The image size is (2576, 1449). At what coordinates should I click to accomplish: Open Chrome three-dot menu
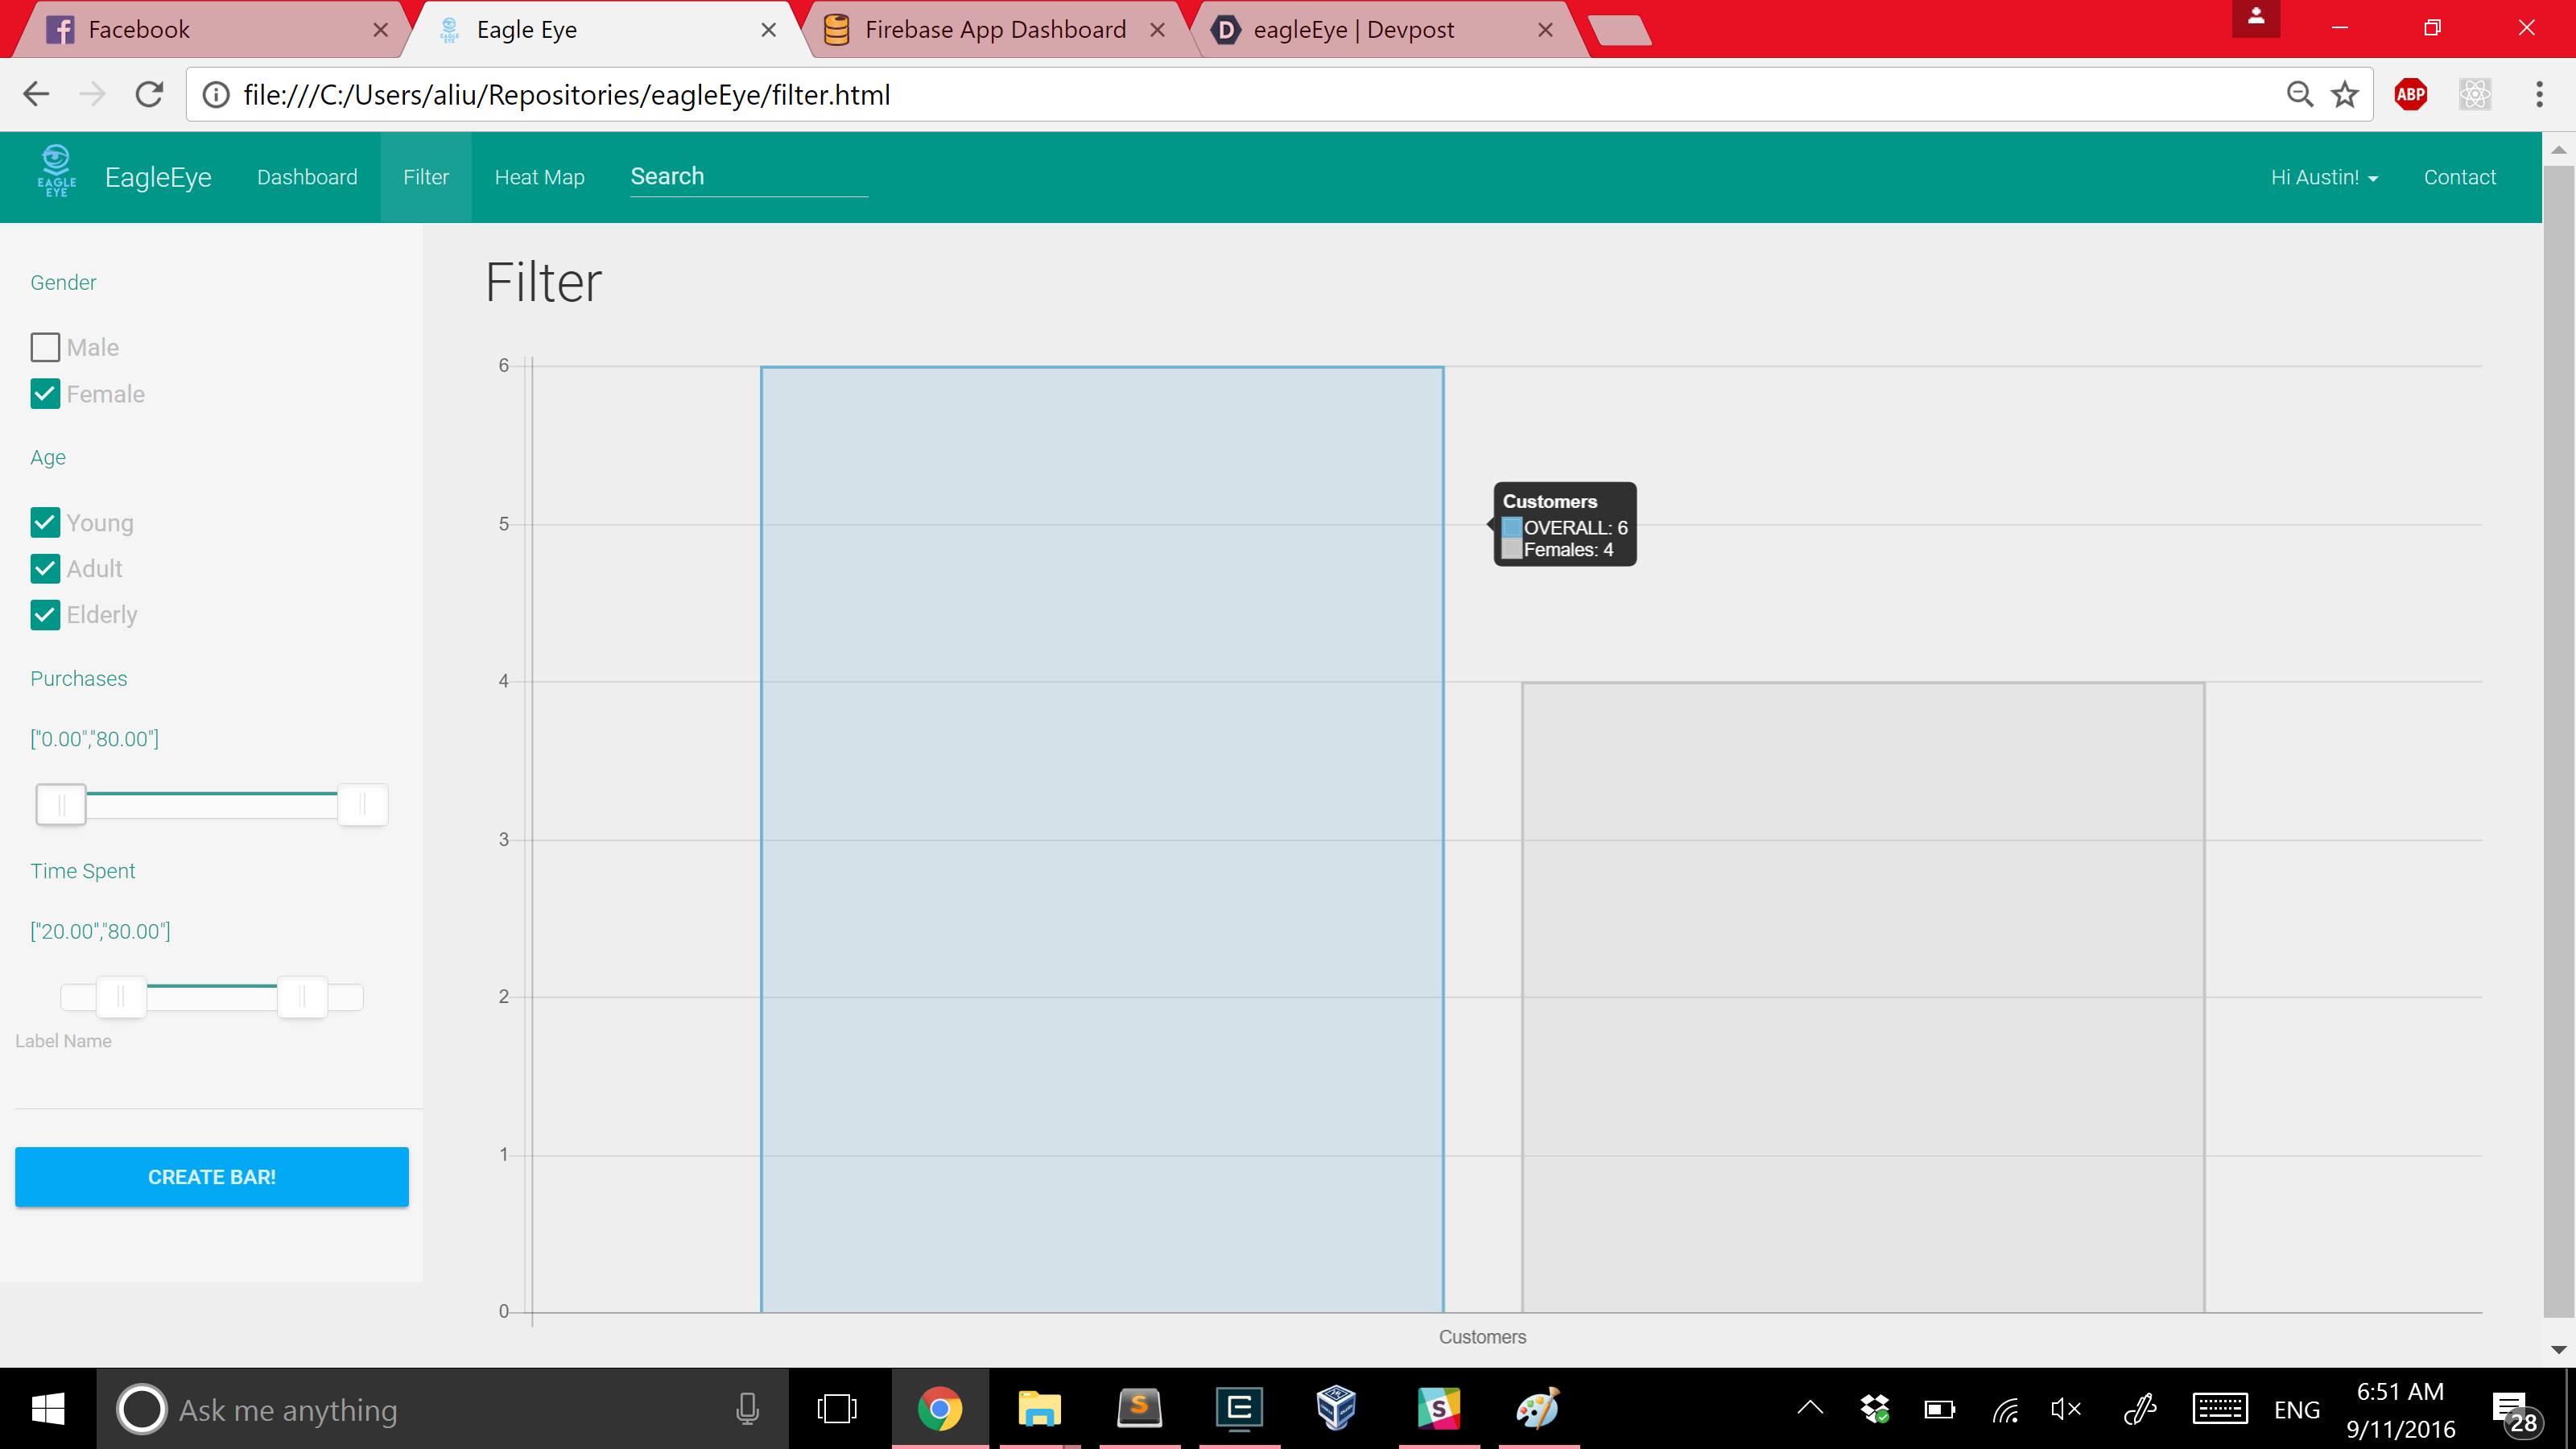[2539, 95]
